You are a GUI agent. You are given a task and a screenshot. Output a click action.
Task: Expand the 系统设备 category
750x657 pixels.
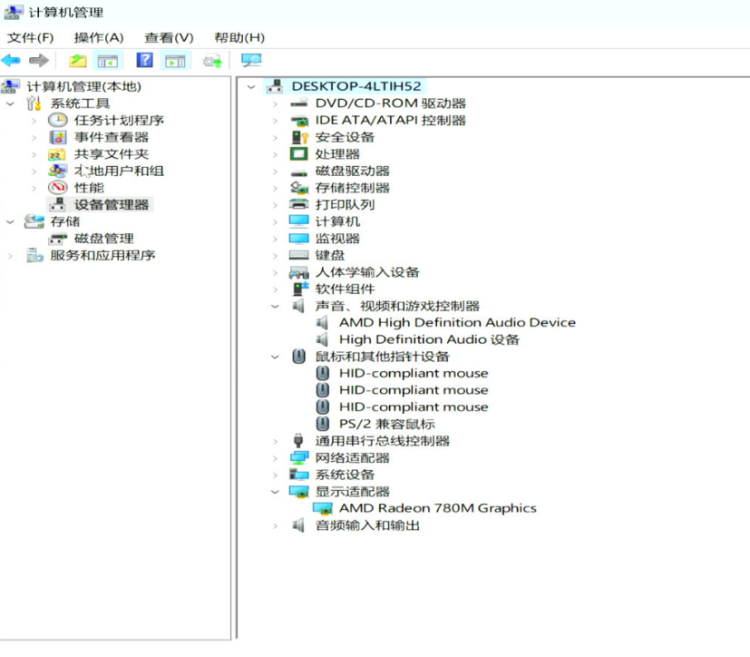[275, 475]
